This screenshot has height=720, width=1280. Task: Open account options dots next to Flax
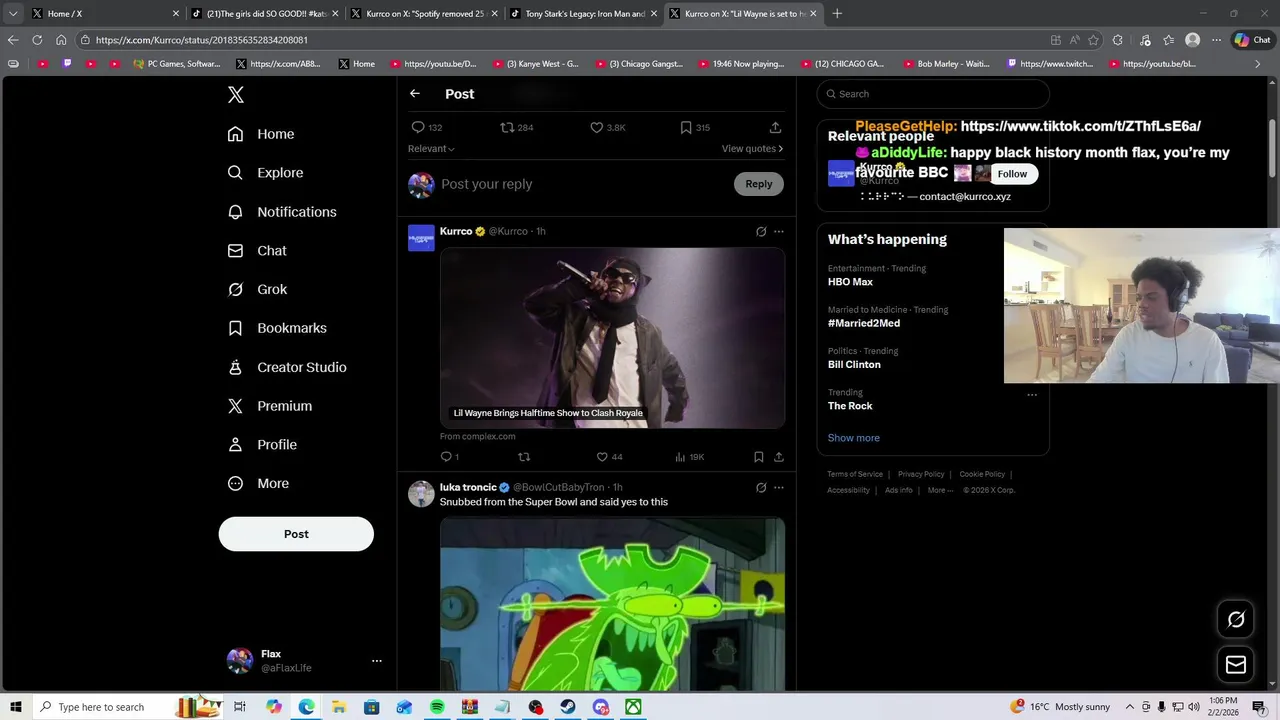click(377, 661)
